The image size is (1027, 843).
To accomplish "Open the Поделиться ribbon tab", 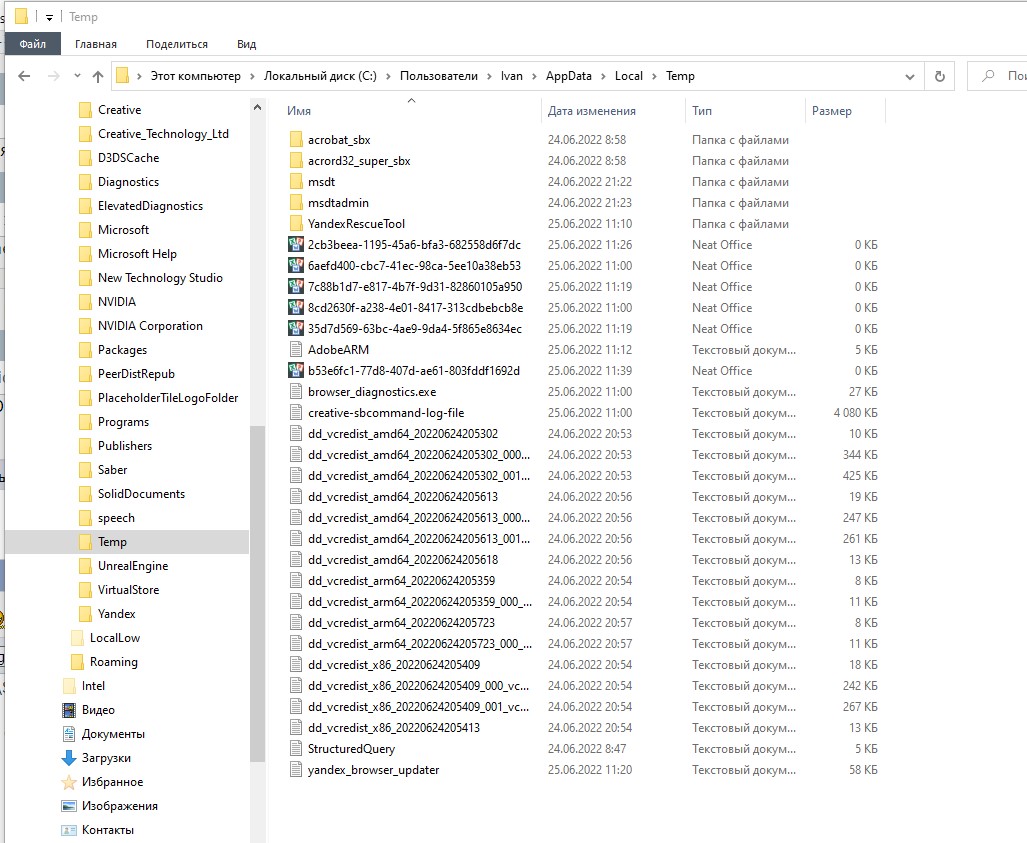I will click(177, 44).
